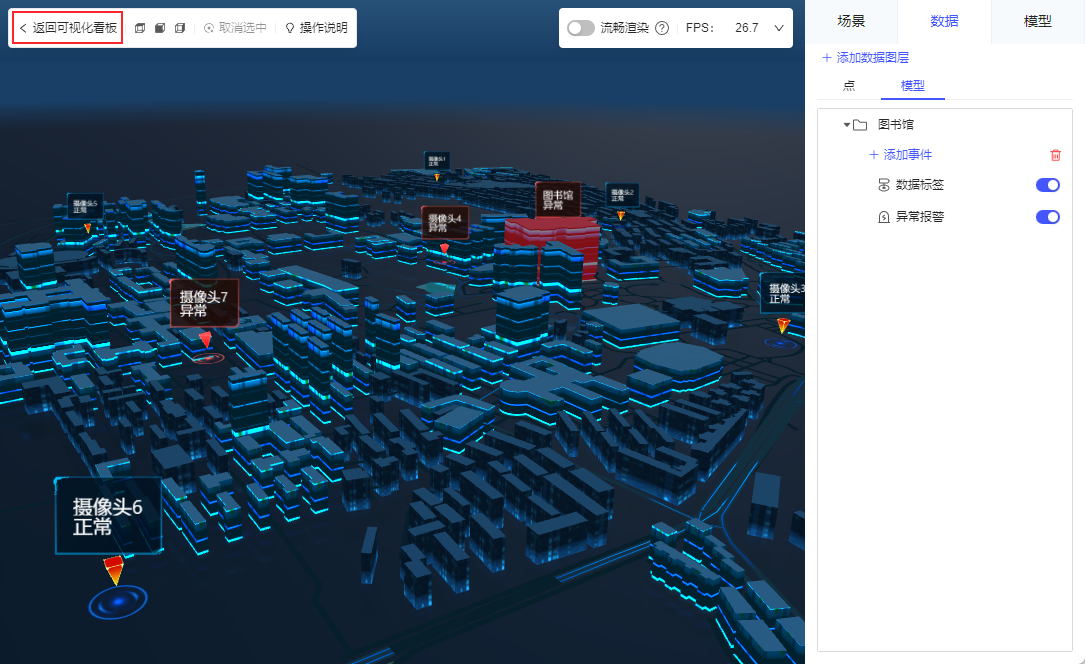Click the 摄像头1 label in scene
This screenshot has width=1085, height=664.
pos(437,161)
